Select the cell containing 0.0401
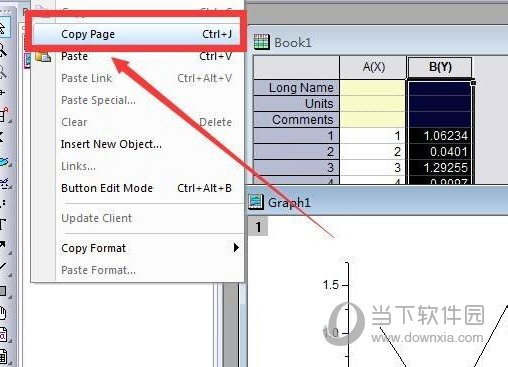The image size is (508, 367). (440, 152)
